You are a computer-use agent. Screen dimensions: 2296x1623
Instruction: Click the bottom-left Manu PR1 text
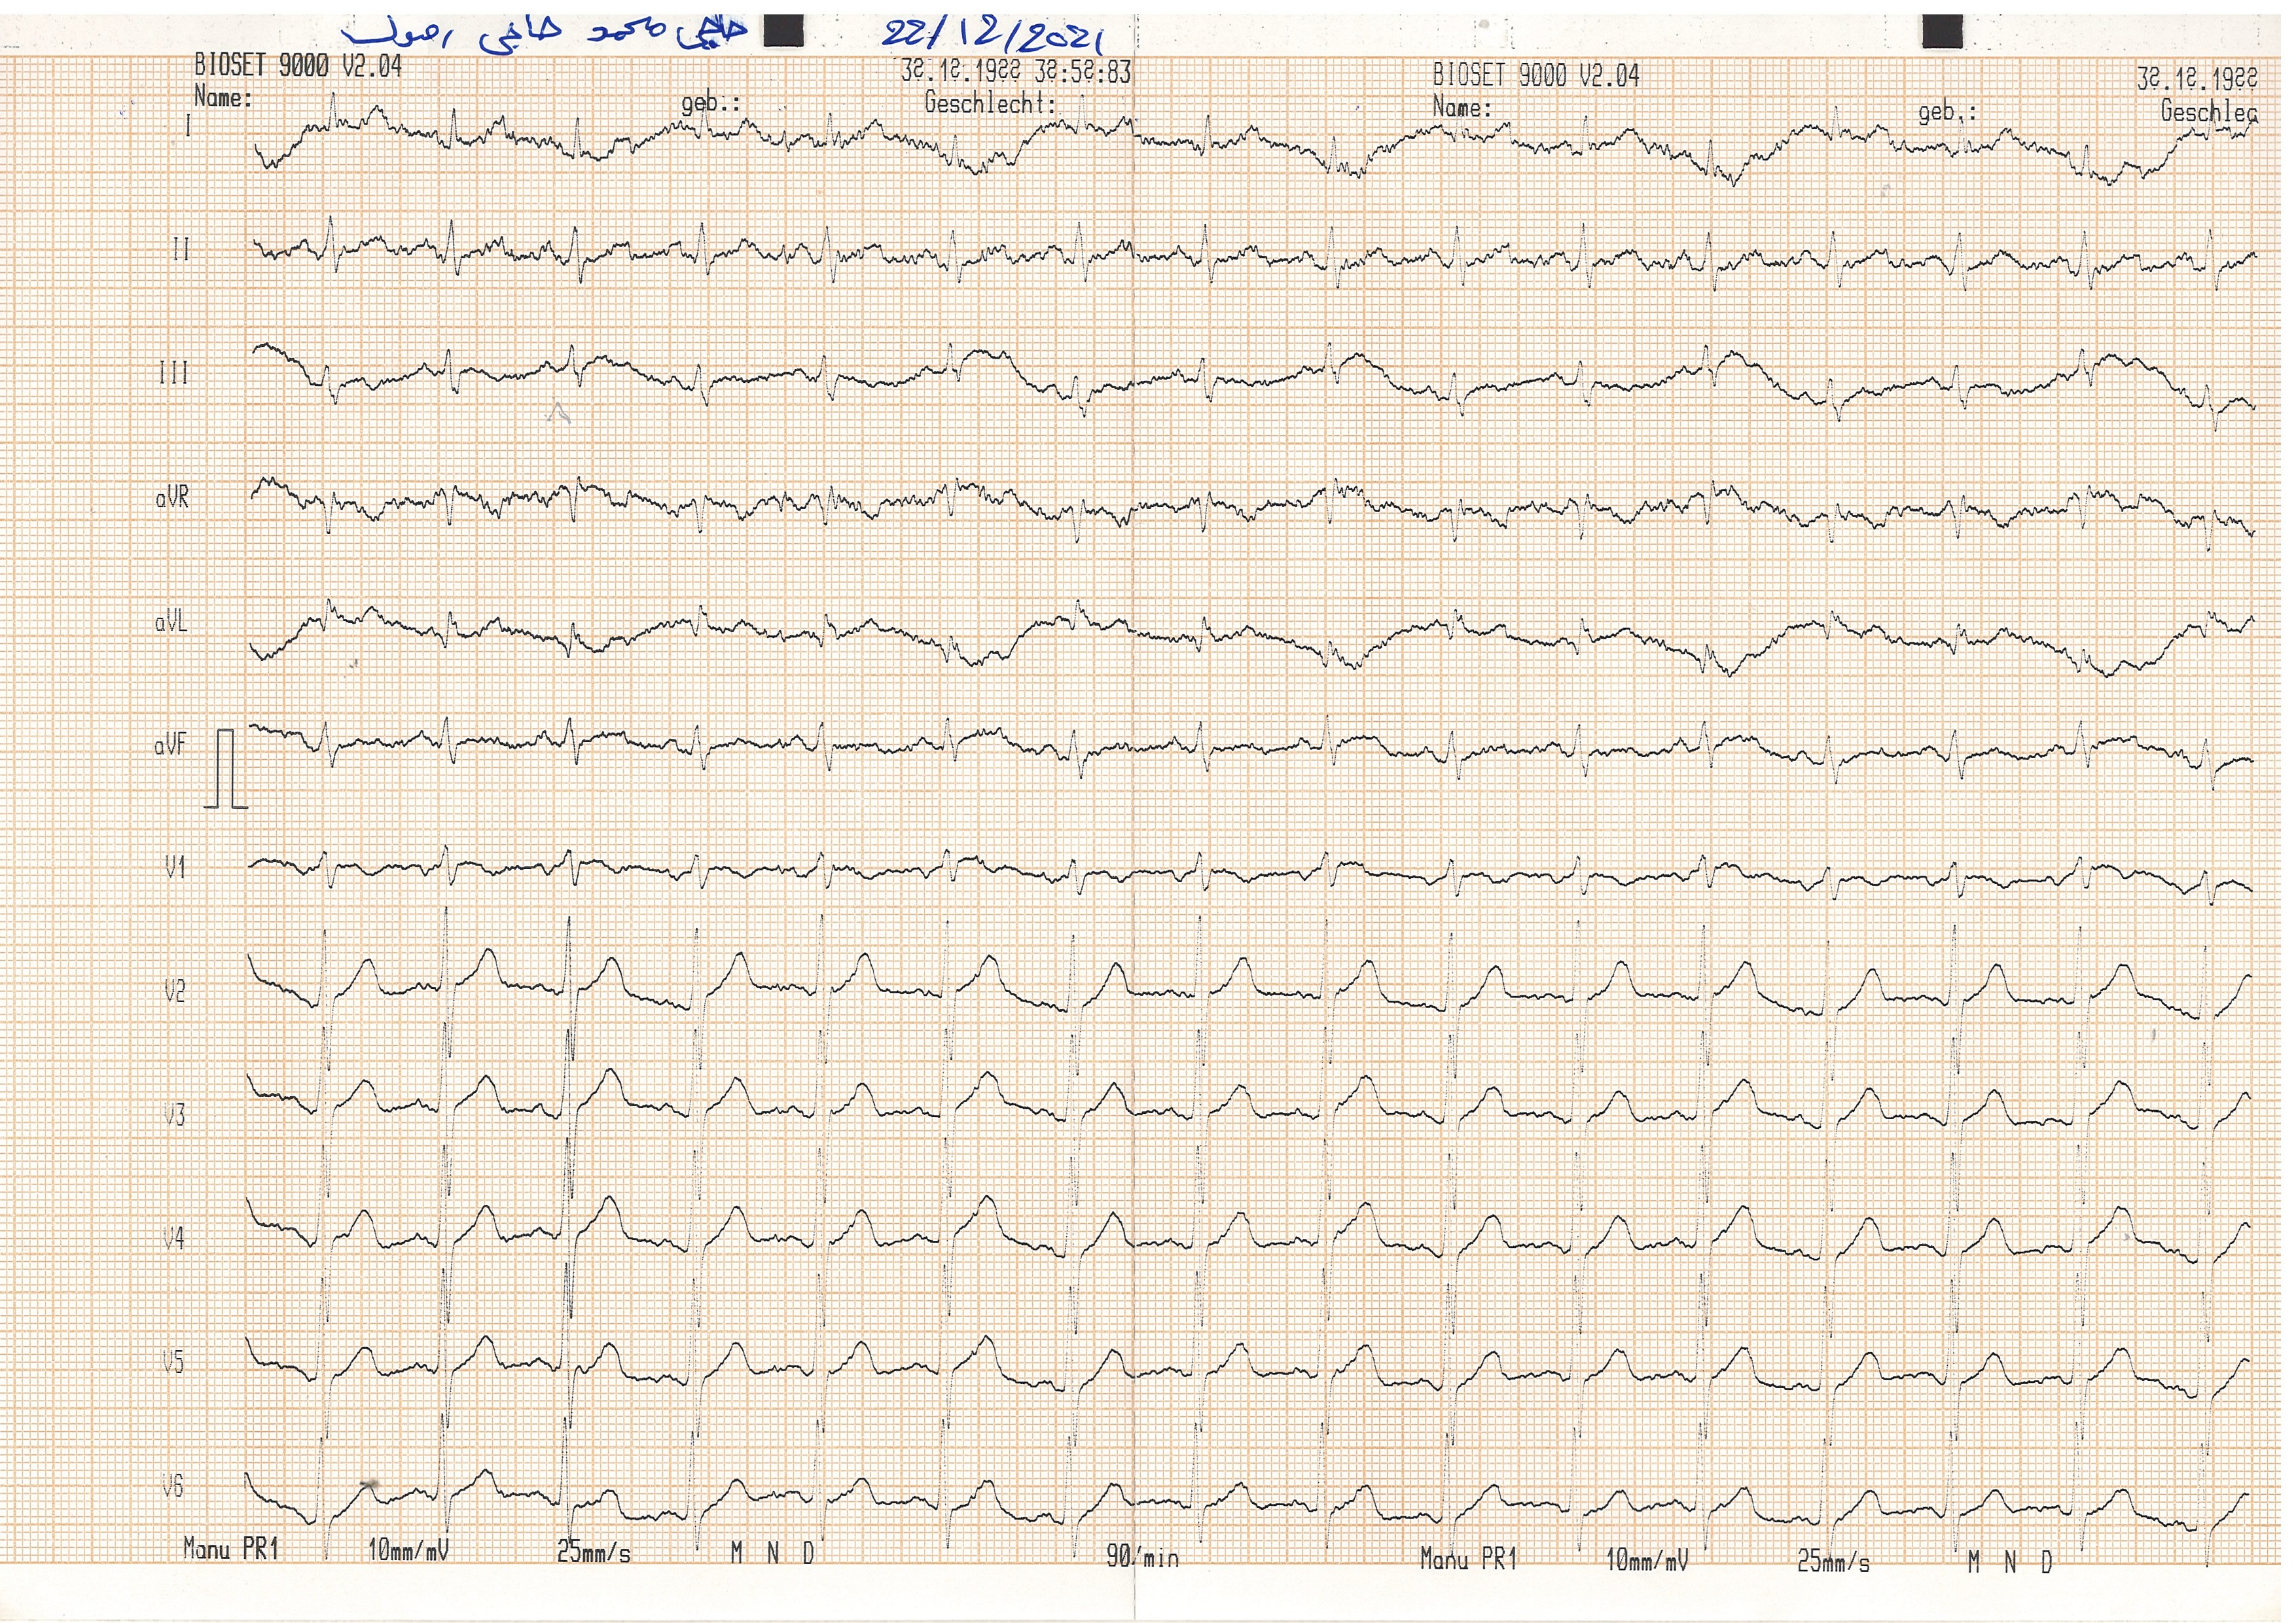pyautogui.click(x=231, y=1549)
